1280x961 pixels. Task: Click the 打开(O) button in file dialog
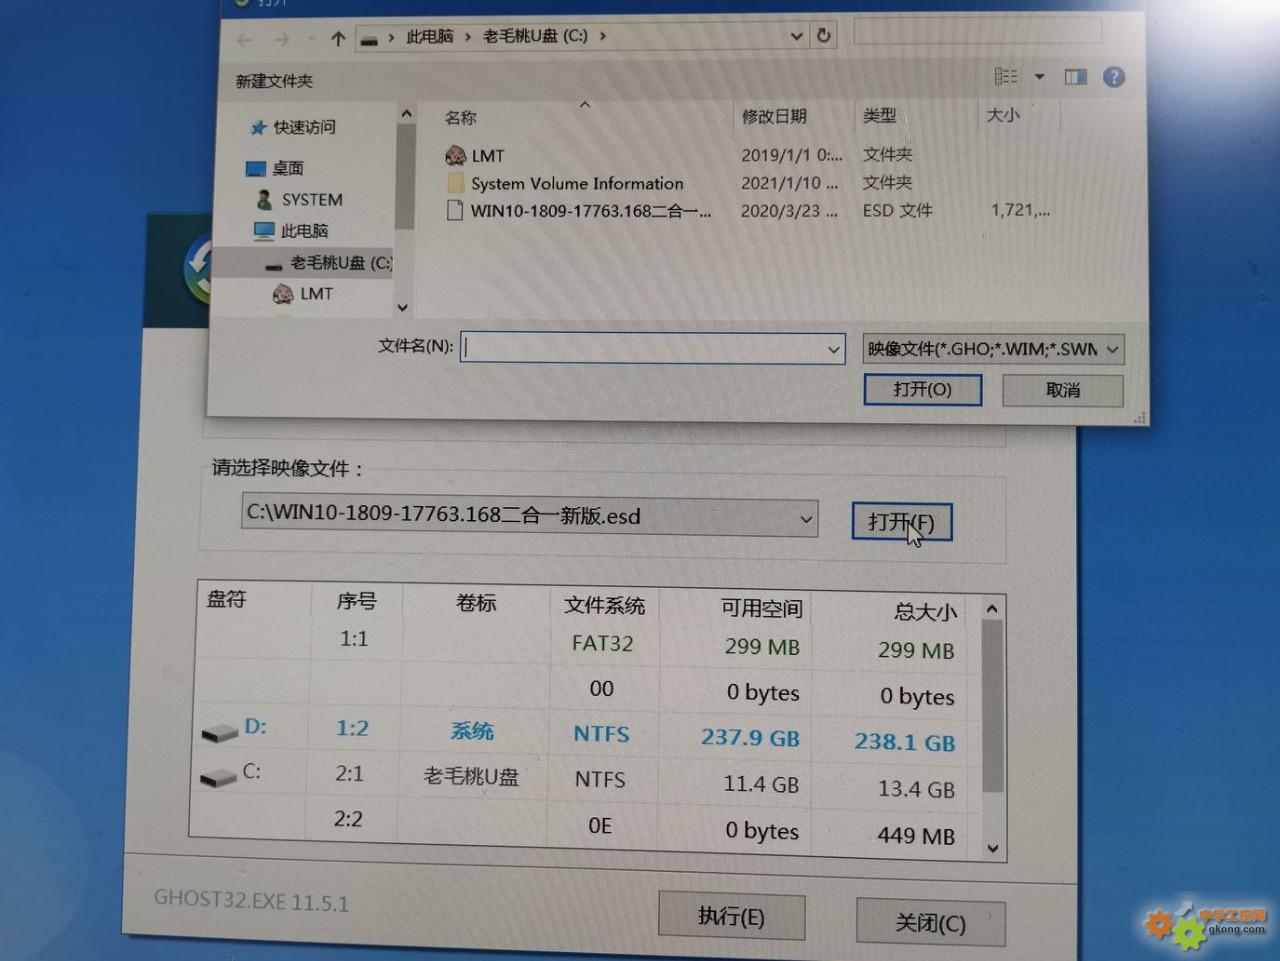(x=922, y=389)
